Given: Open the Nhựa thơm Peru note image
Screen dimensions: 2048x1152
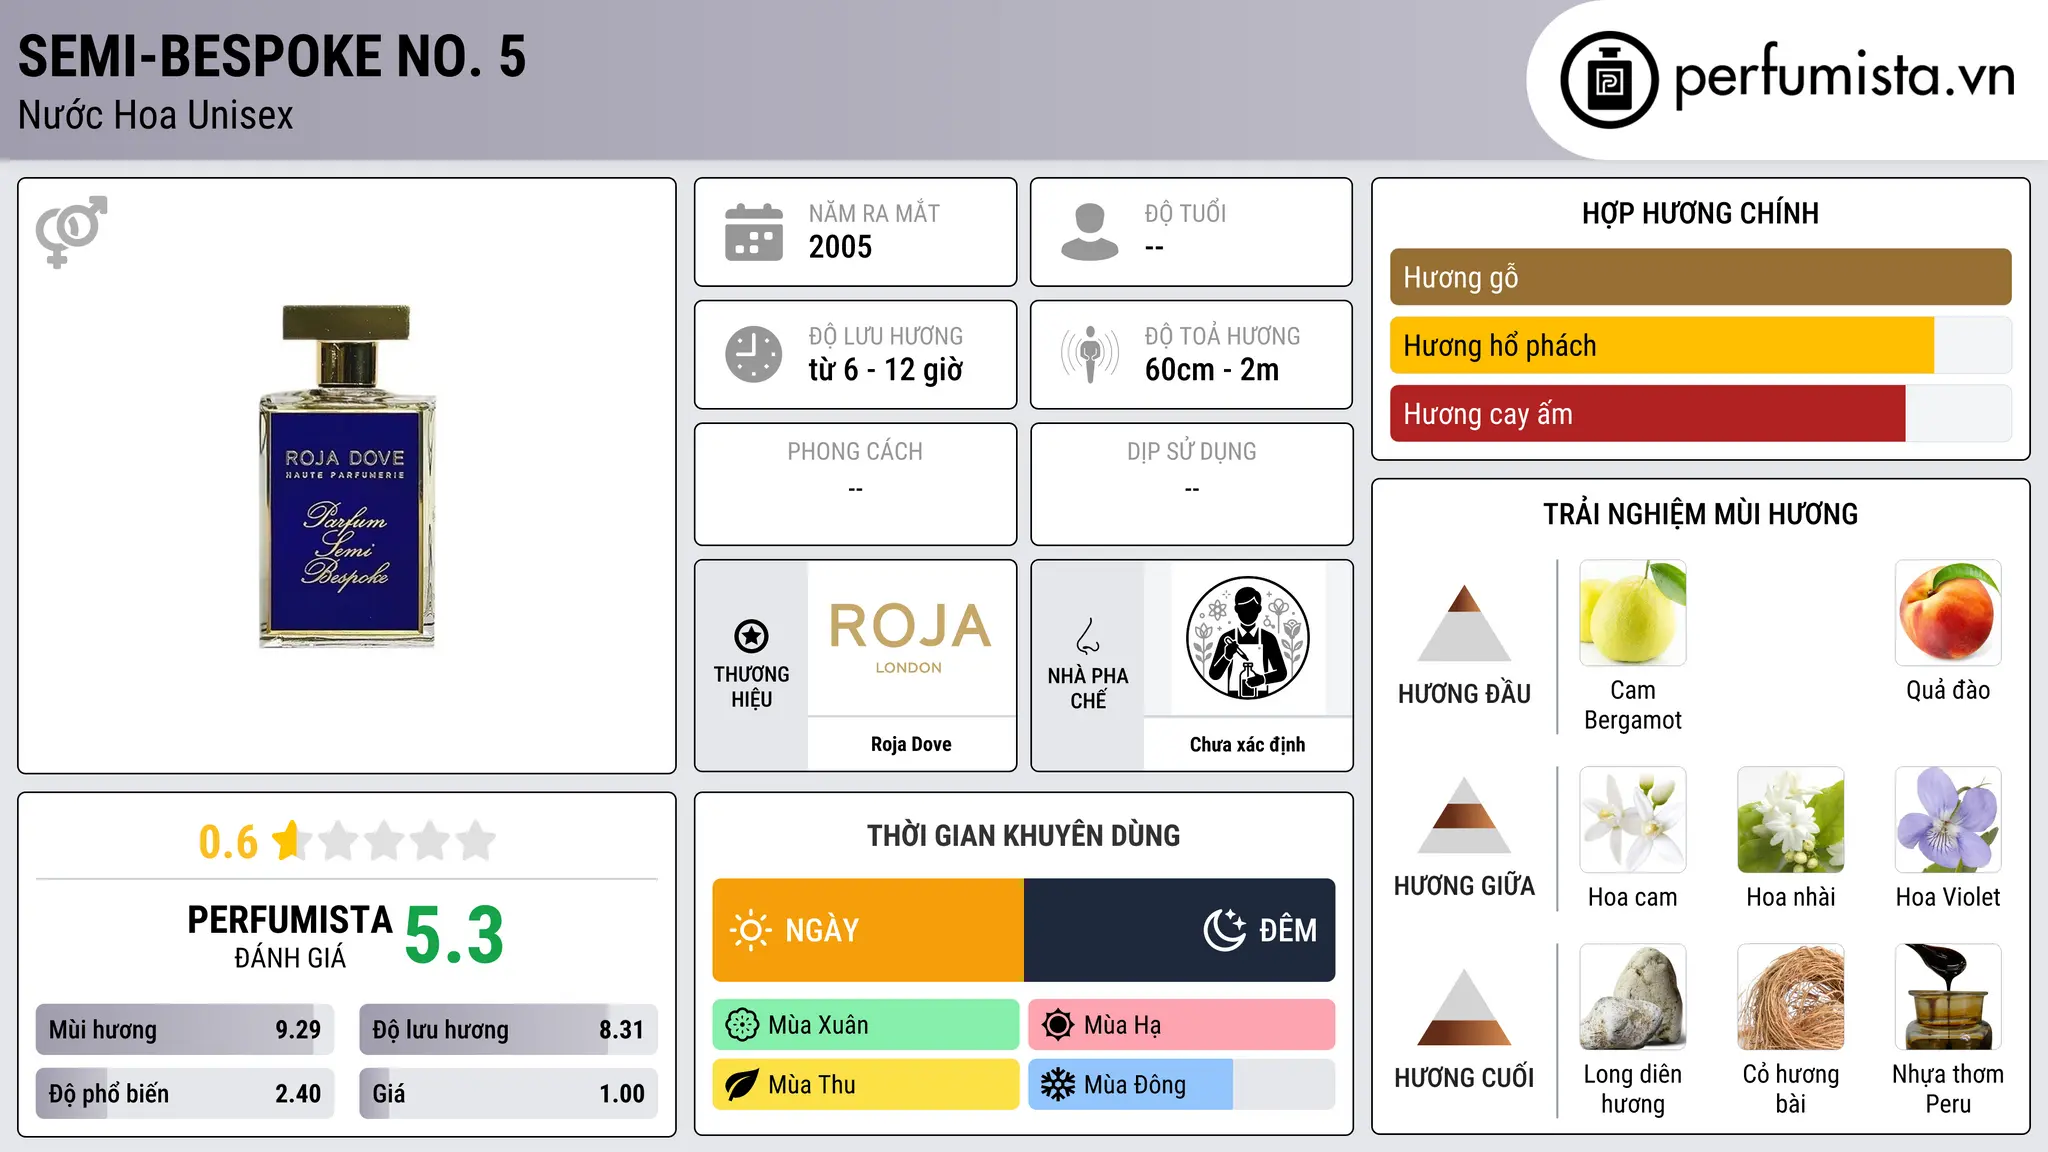Looking at the screenshot, I should coord(1948,997).
